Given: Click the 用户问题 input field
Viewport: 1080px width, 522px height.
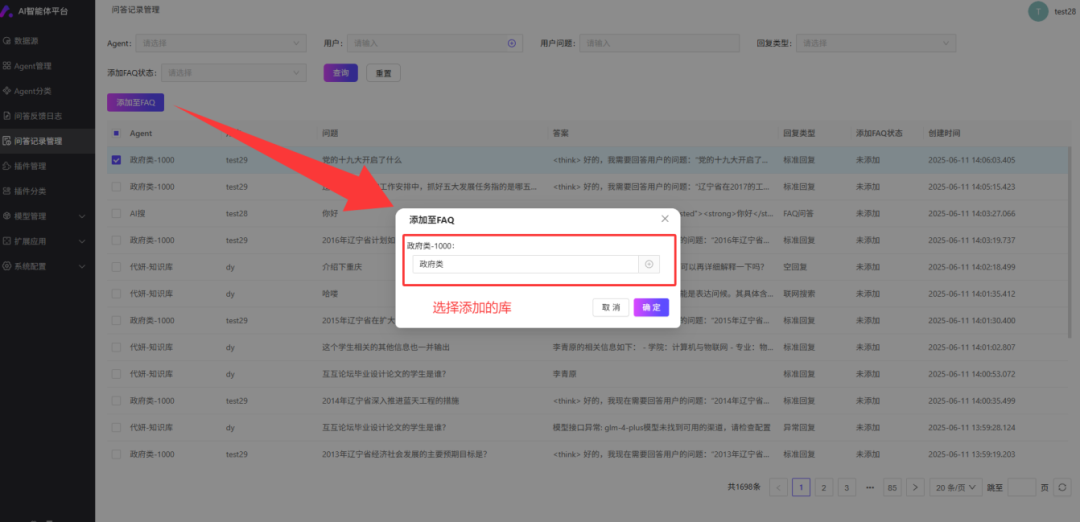Looking at the screenshot, I should tap(659, 43).
